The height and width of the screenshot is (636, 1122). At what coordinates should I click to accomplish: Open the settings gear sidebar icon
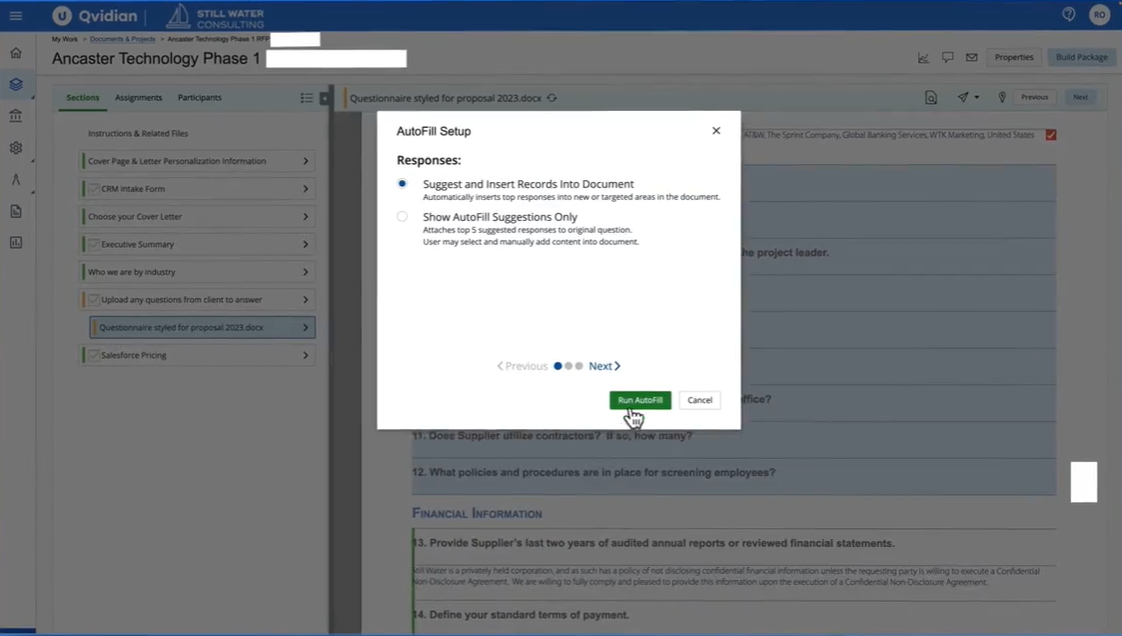click(16, 148)
